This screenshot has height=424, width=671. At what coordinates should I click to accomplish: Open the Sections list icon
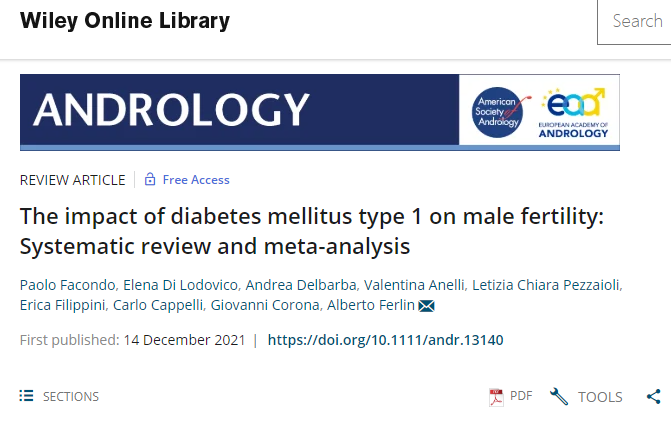(x=26, y=396)
